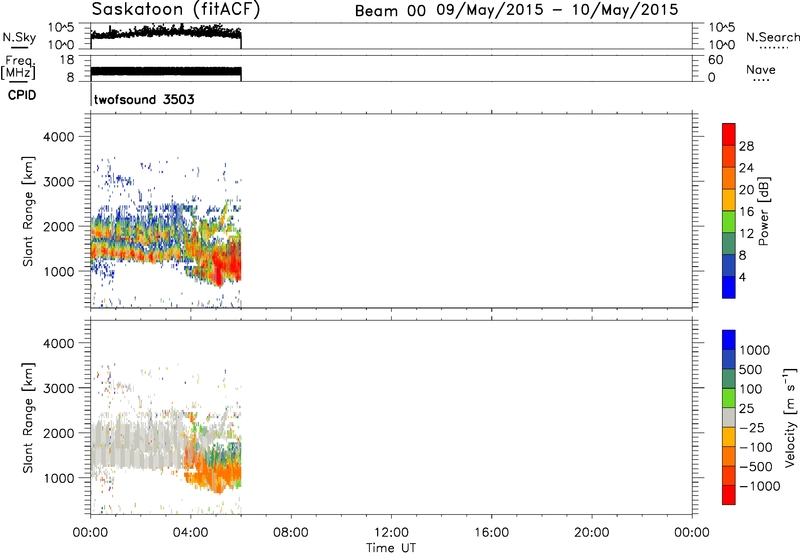Click the 'Beam 00' label in header
Viewport: 800px width, 554px height.
[x=390, y=11]
